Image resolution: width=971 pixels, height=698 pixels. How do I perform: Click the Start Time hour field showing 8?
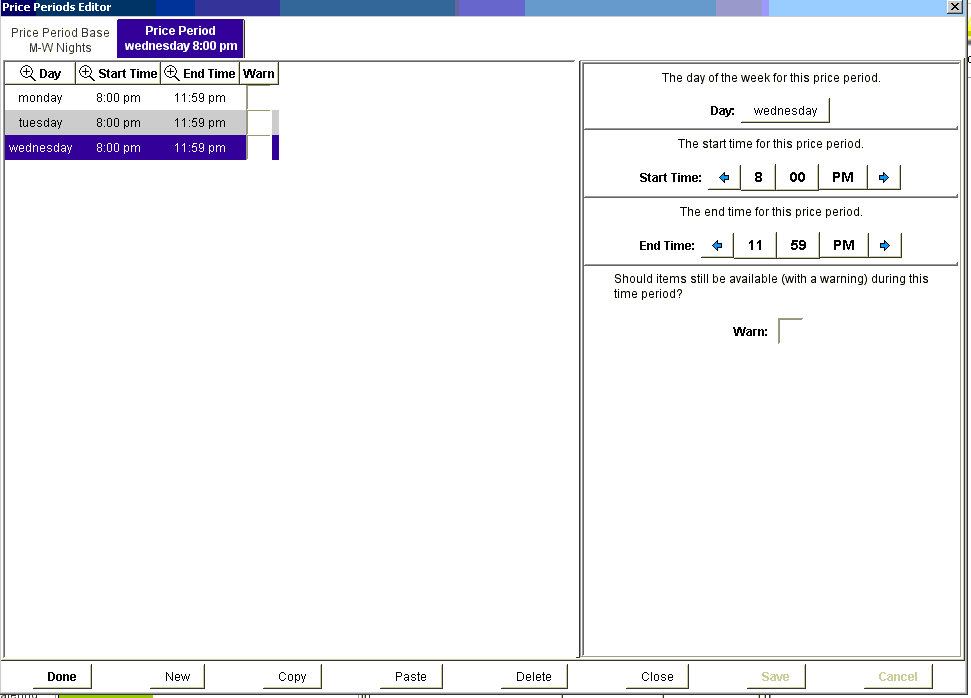(758, 178)
